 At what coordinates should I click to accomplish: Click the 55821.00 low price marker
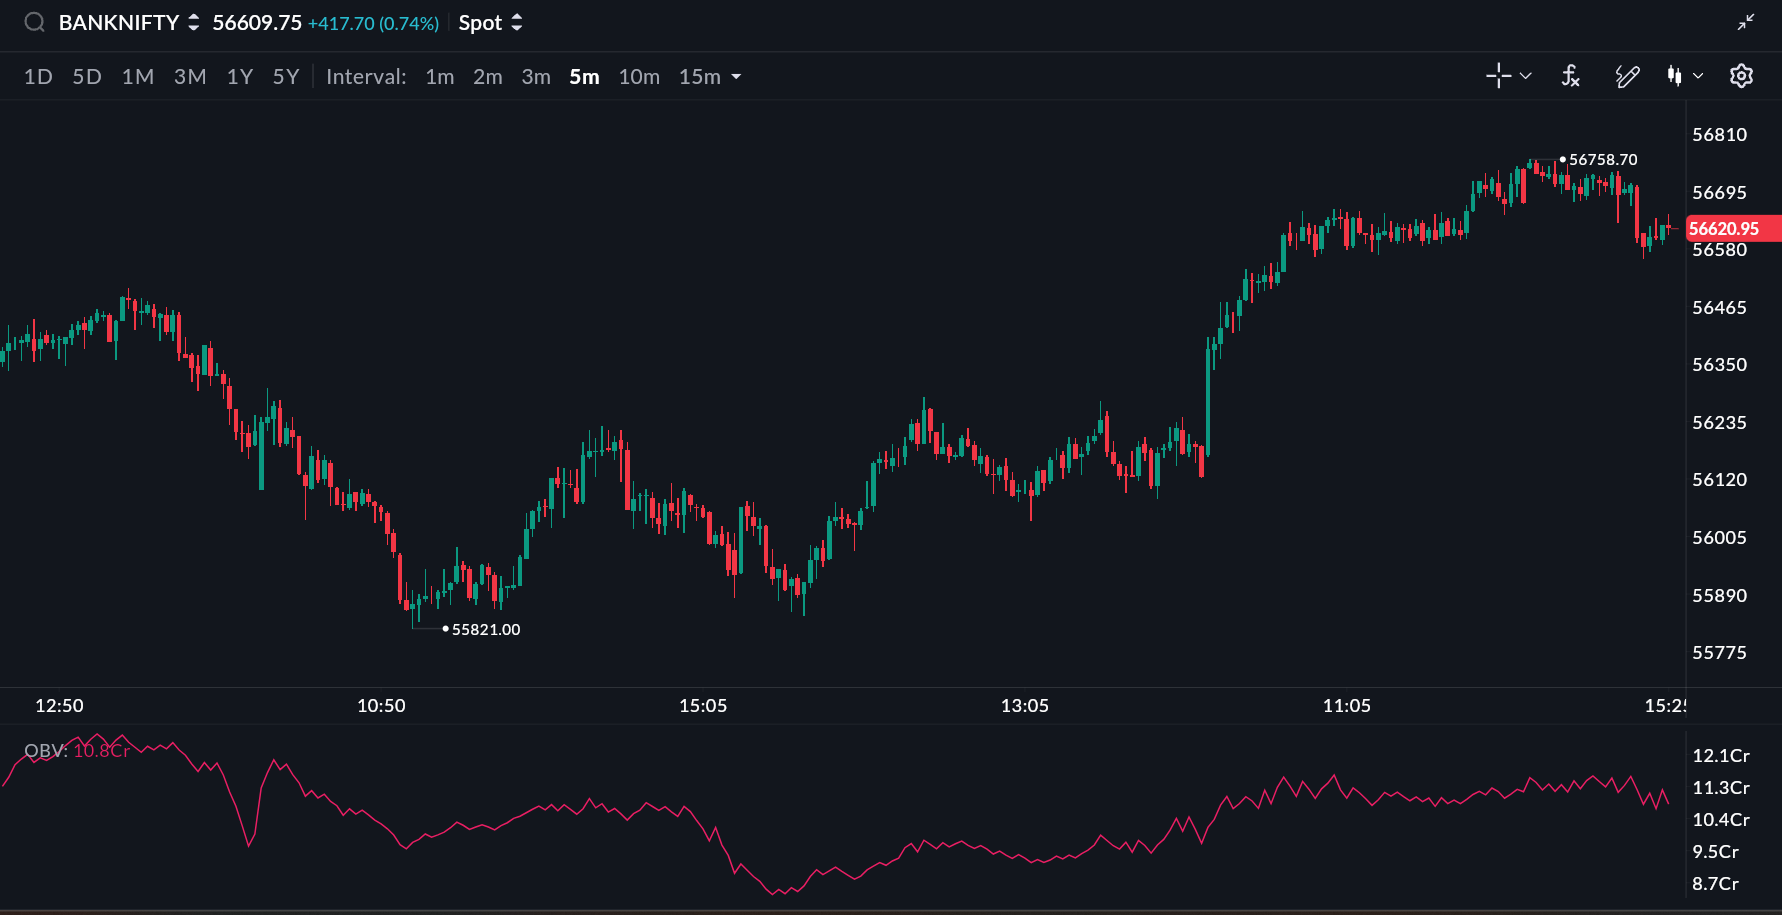pyautogui.click(x=486, y=630)
